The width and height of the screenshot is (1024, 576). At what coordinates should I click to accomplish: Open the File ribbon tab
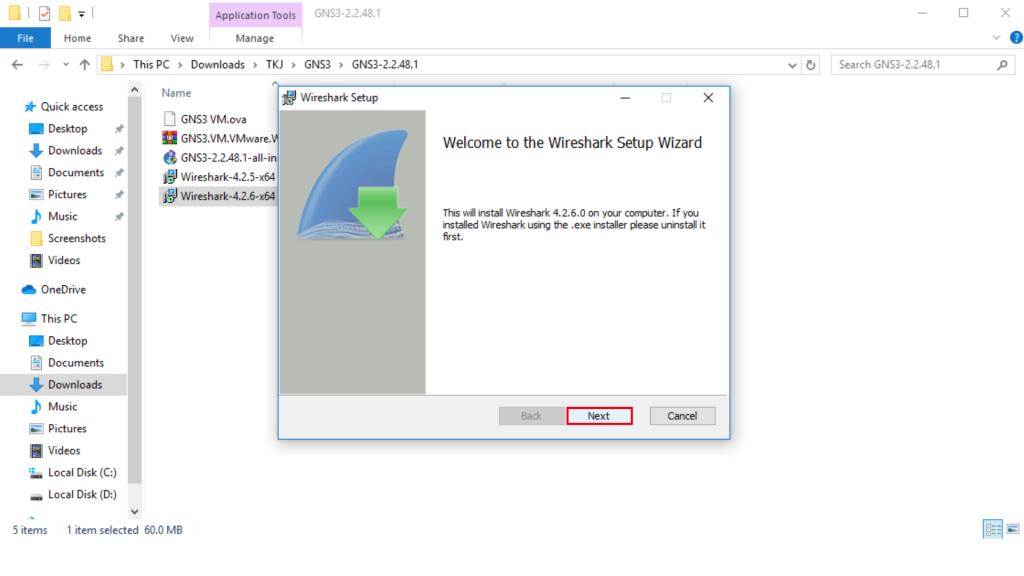25,38
